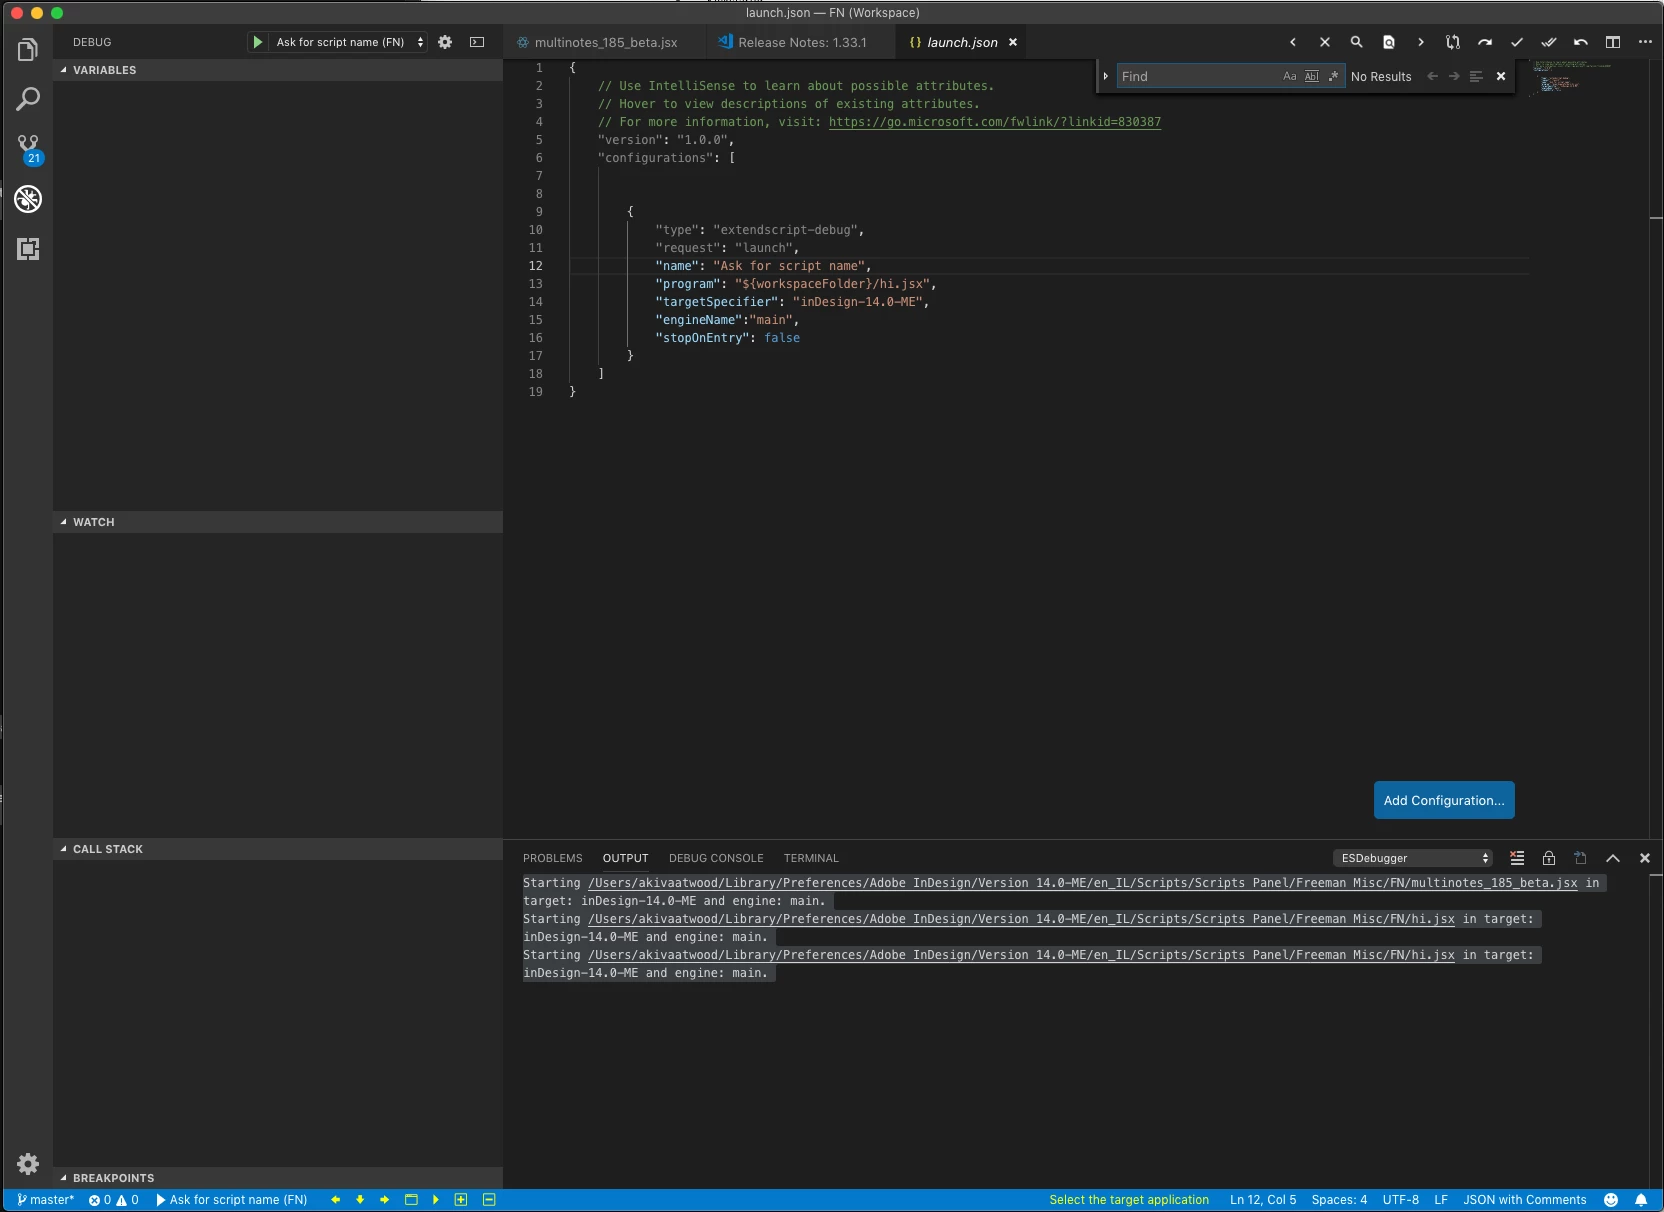Image resolution: width=1664 pixels, height=1212 pixels.
Task: Maximize the bottom panel with the chevron
Action: 1613,858
